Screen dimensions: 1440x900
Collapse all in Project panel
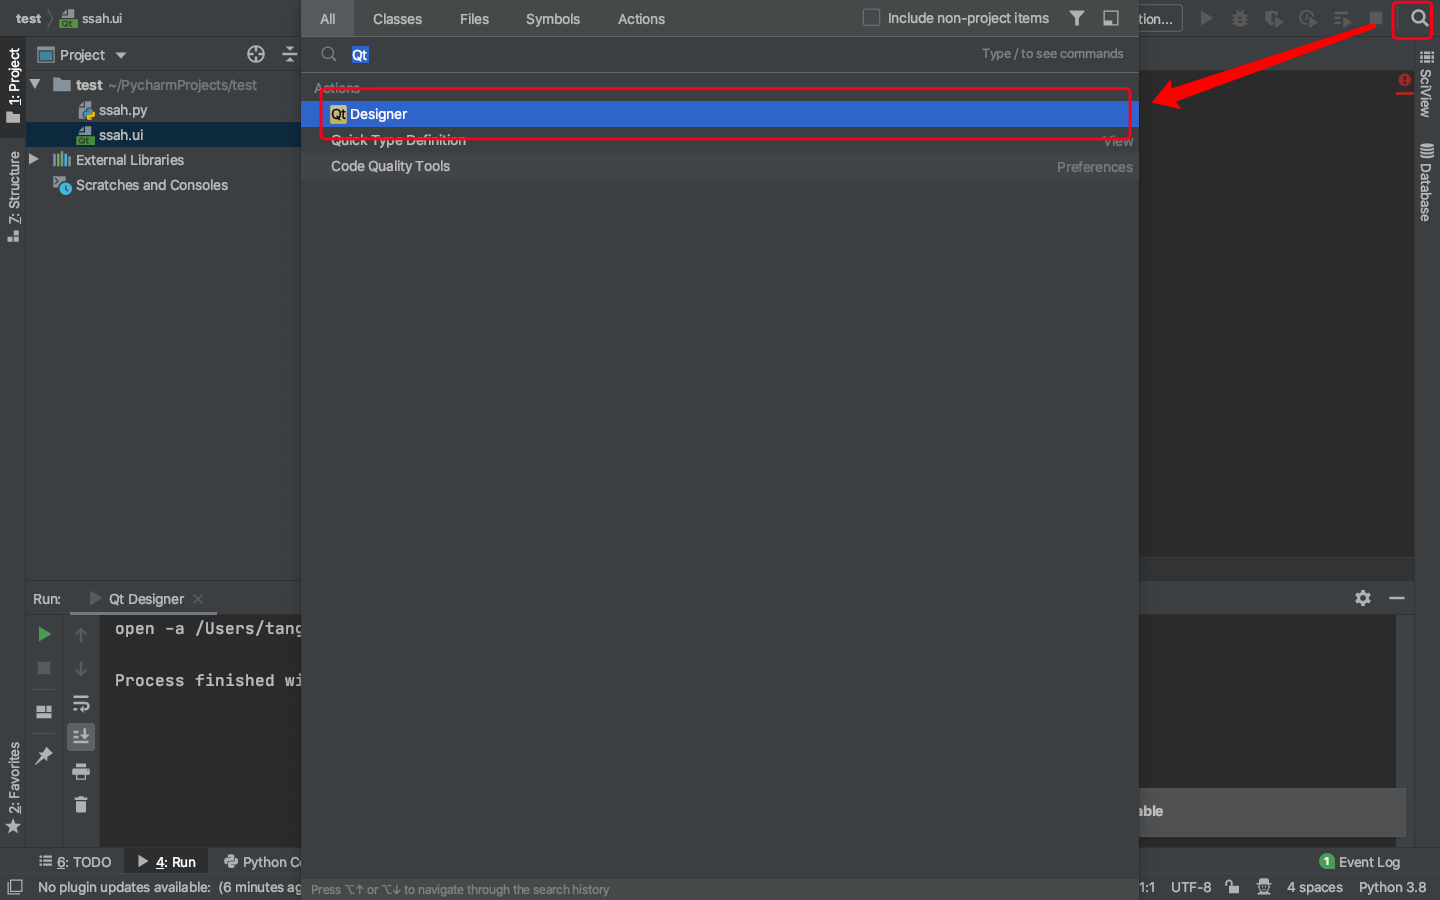point(290,54)
